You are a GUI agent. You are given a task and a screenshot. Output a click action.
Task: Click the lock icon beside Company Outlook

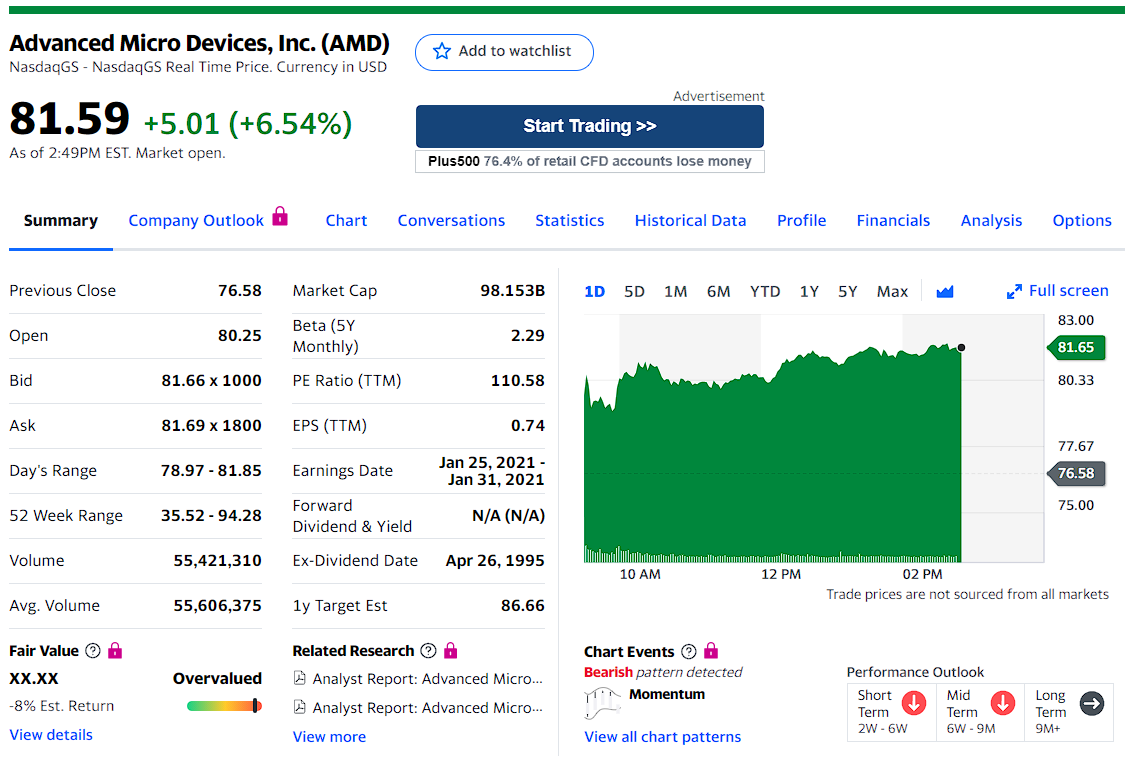click(x=281, y=216)
